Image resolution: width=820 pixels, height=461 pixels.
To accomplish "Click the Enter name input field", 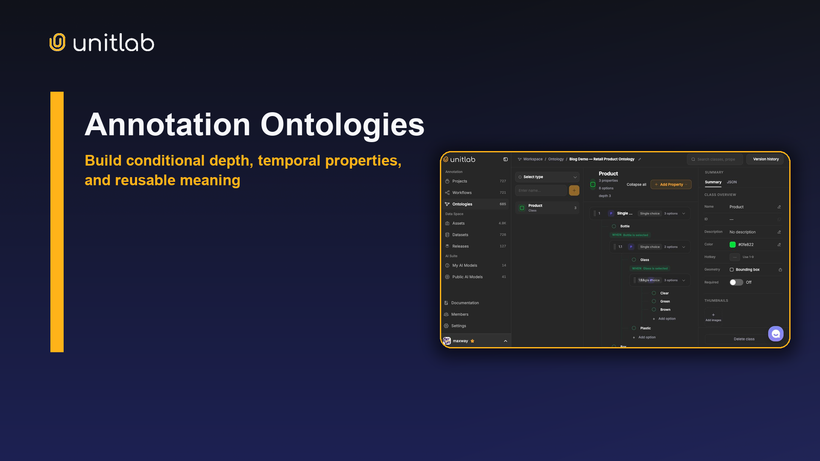I will [541, 190].
